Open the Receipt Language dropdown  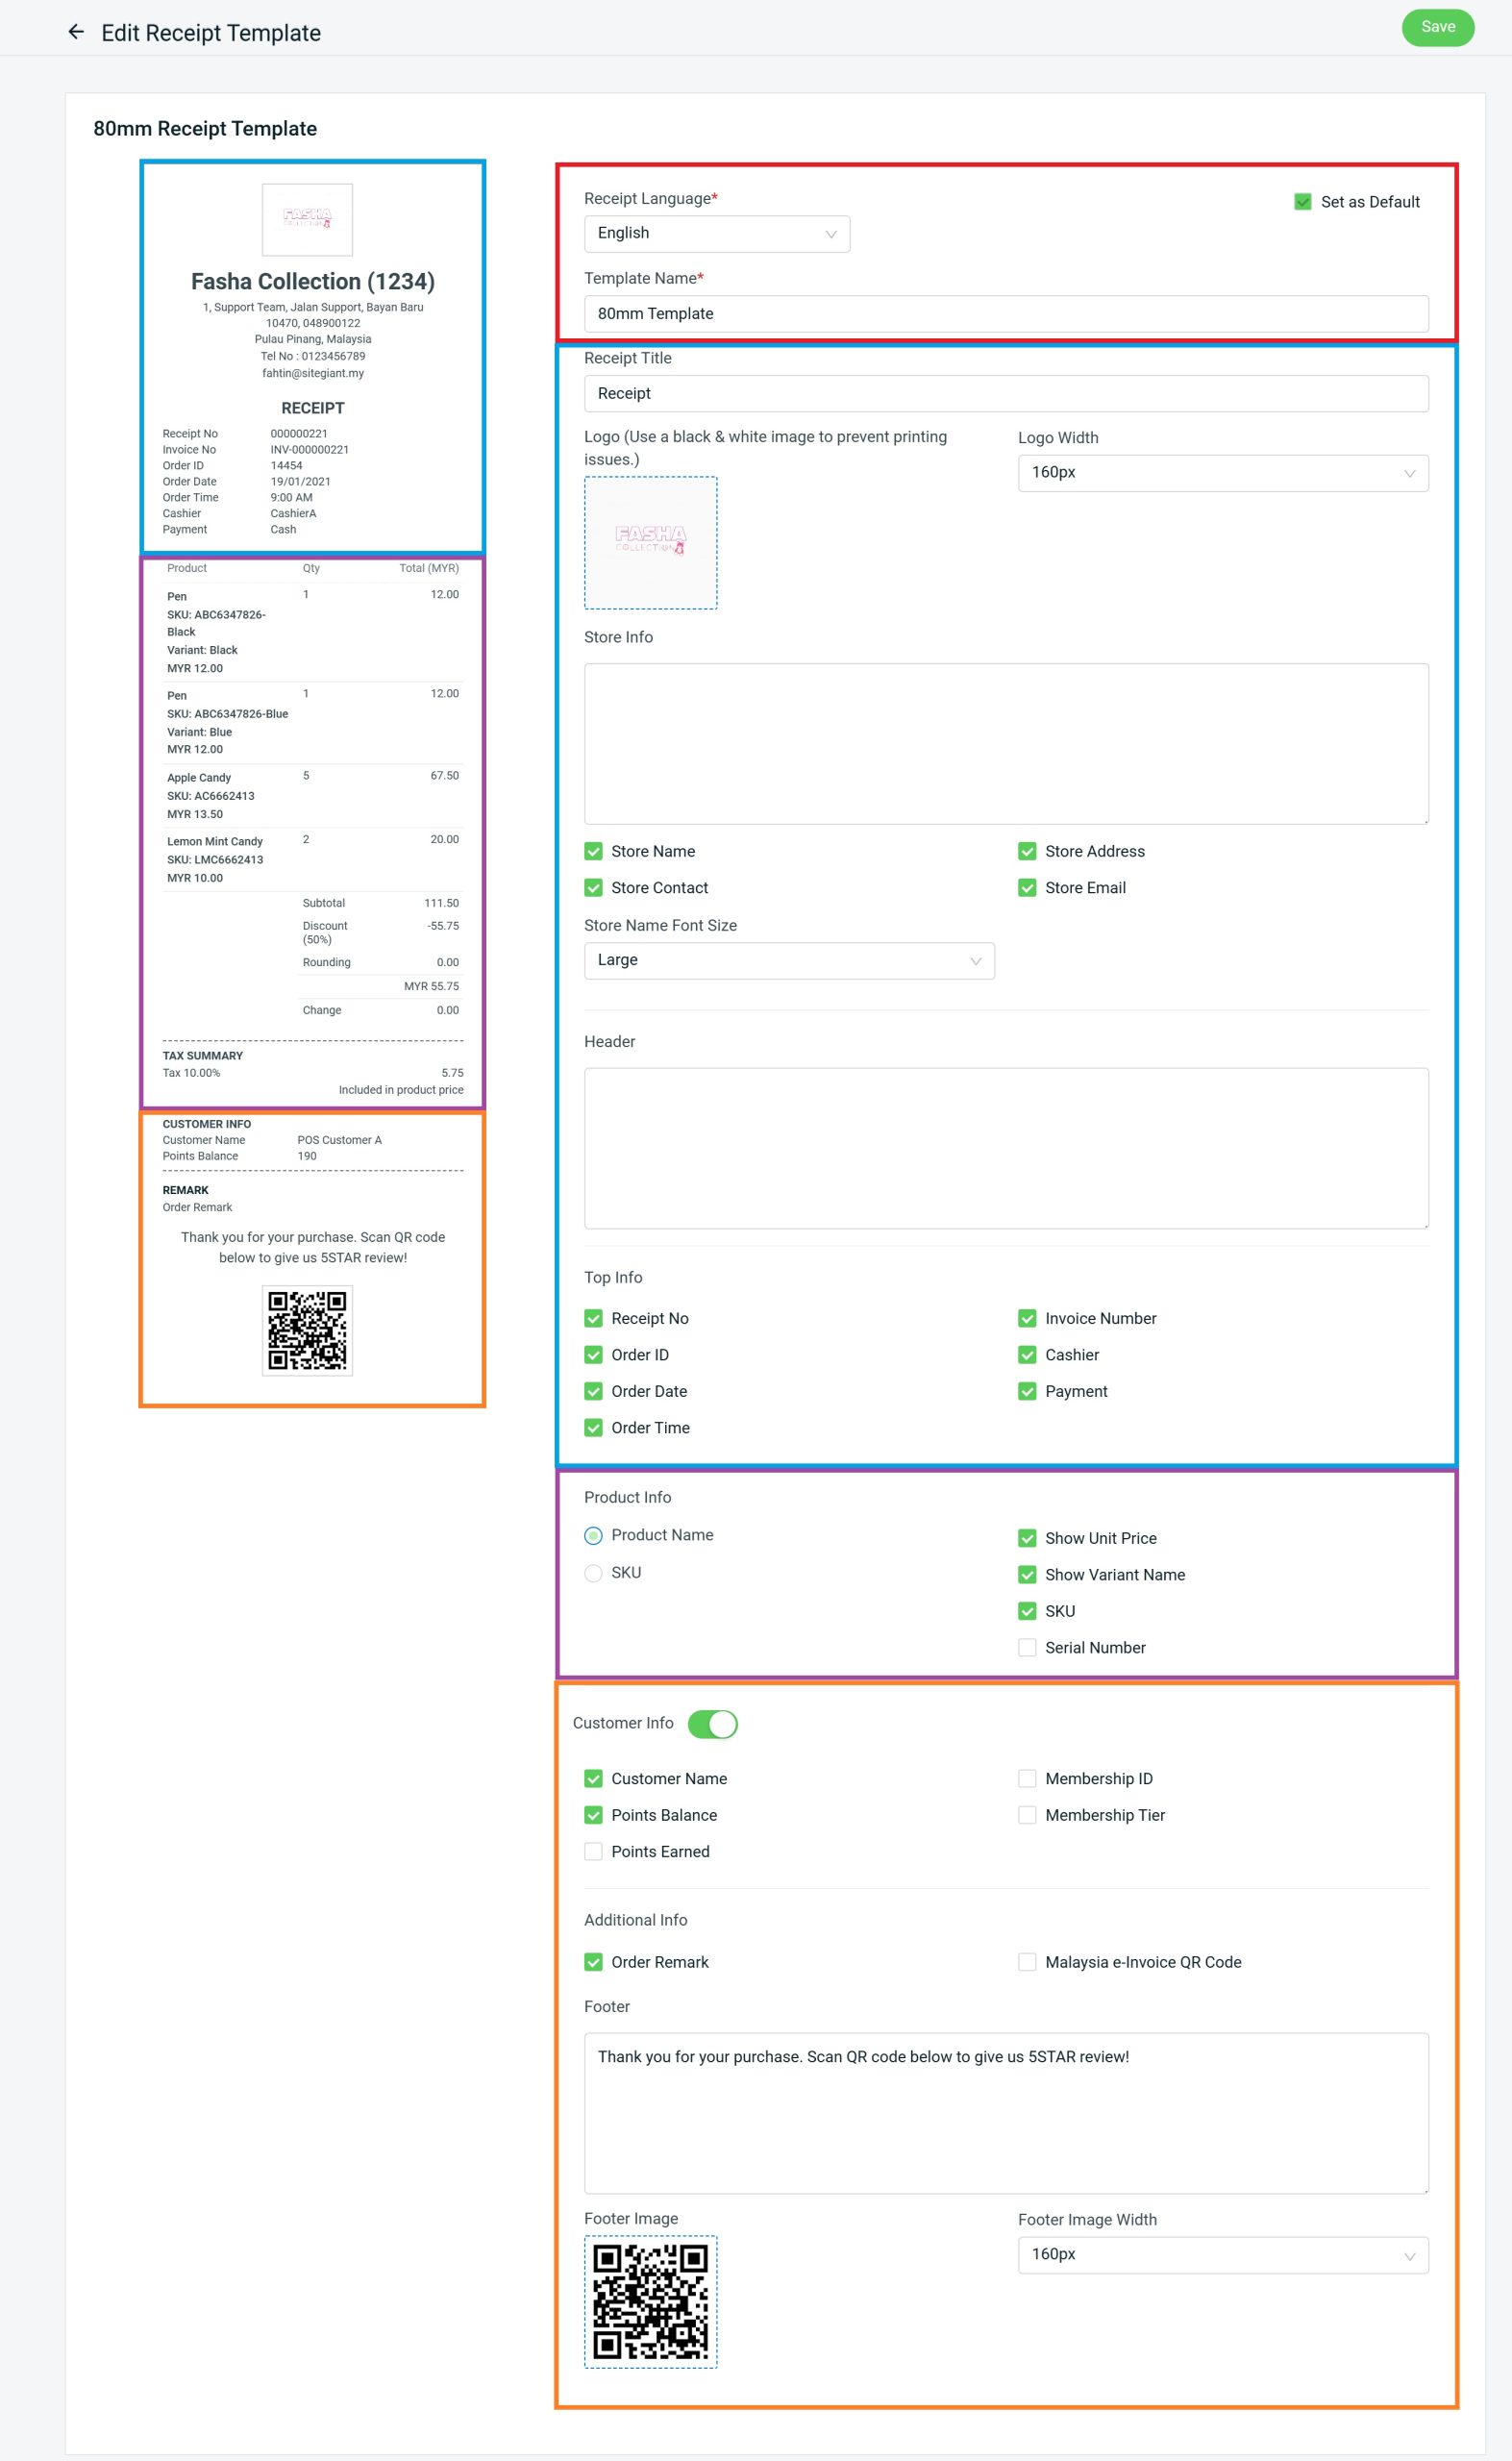[x=716, y=234]
